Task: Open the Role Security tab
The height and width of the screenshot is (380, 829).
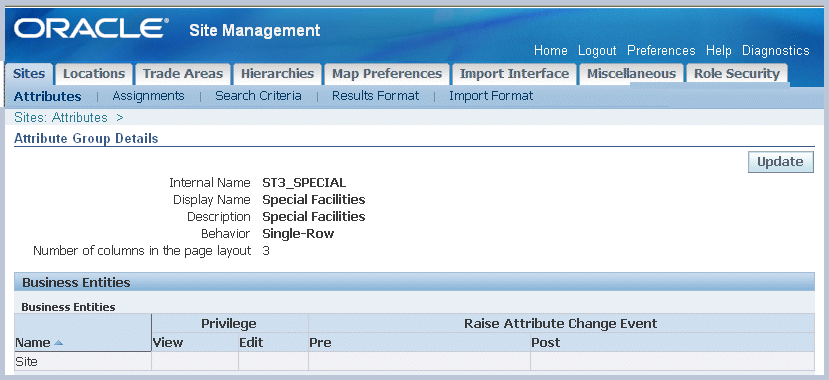Action: [736, 73]
